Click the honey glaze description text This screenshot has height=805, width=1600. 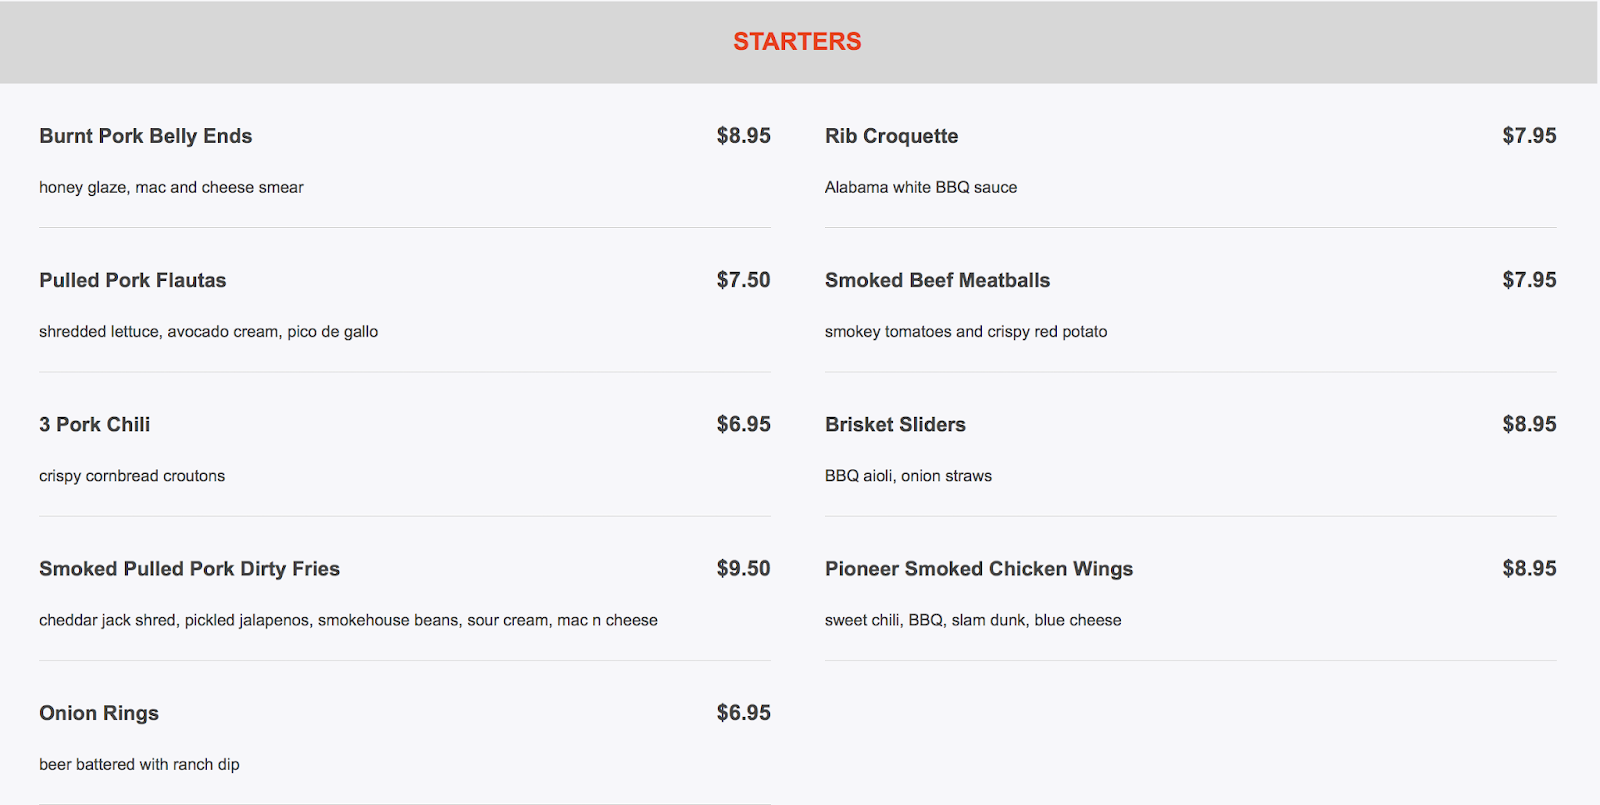171,187
